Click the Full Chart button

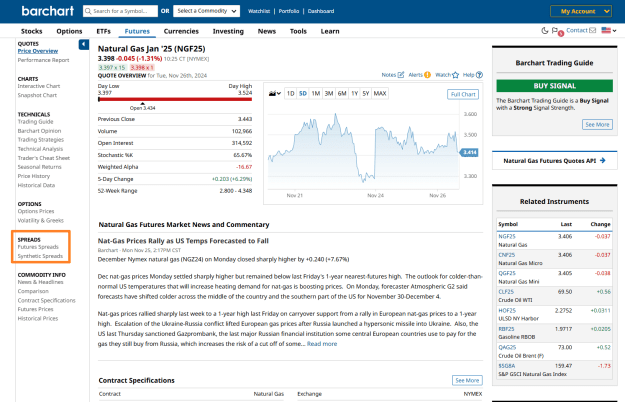[463, 94]
